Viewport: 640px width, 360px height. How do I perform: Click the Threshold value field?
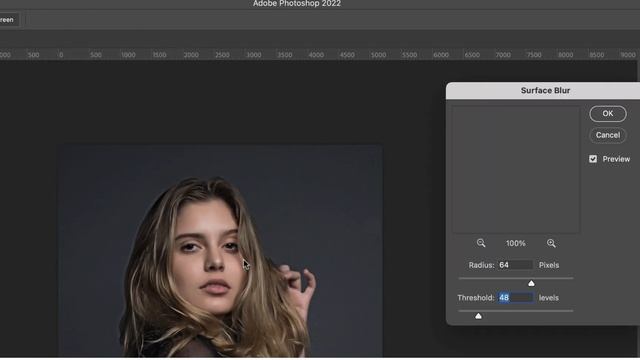click(x=516, y=298)
